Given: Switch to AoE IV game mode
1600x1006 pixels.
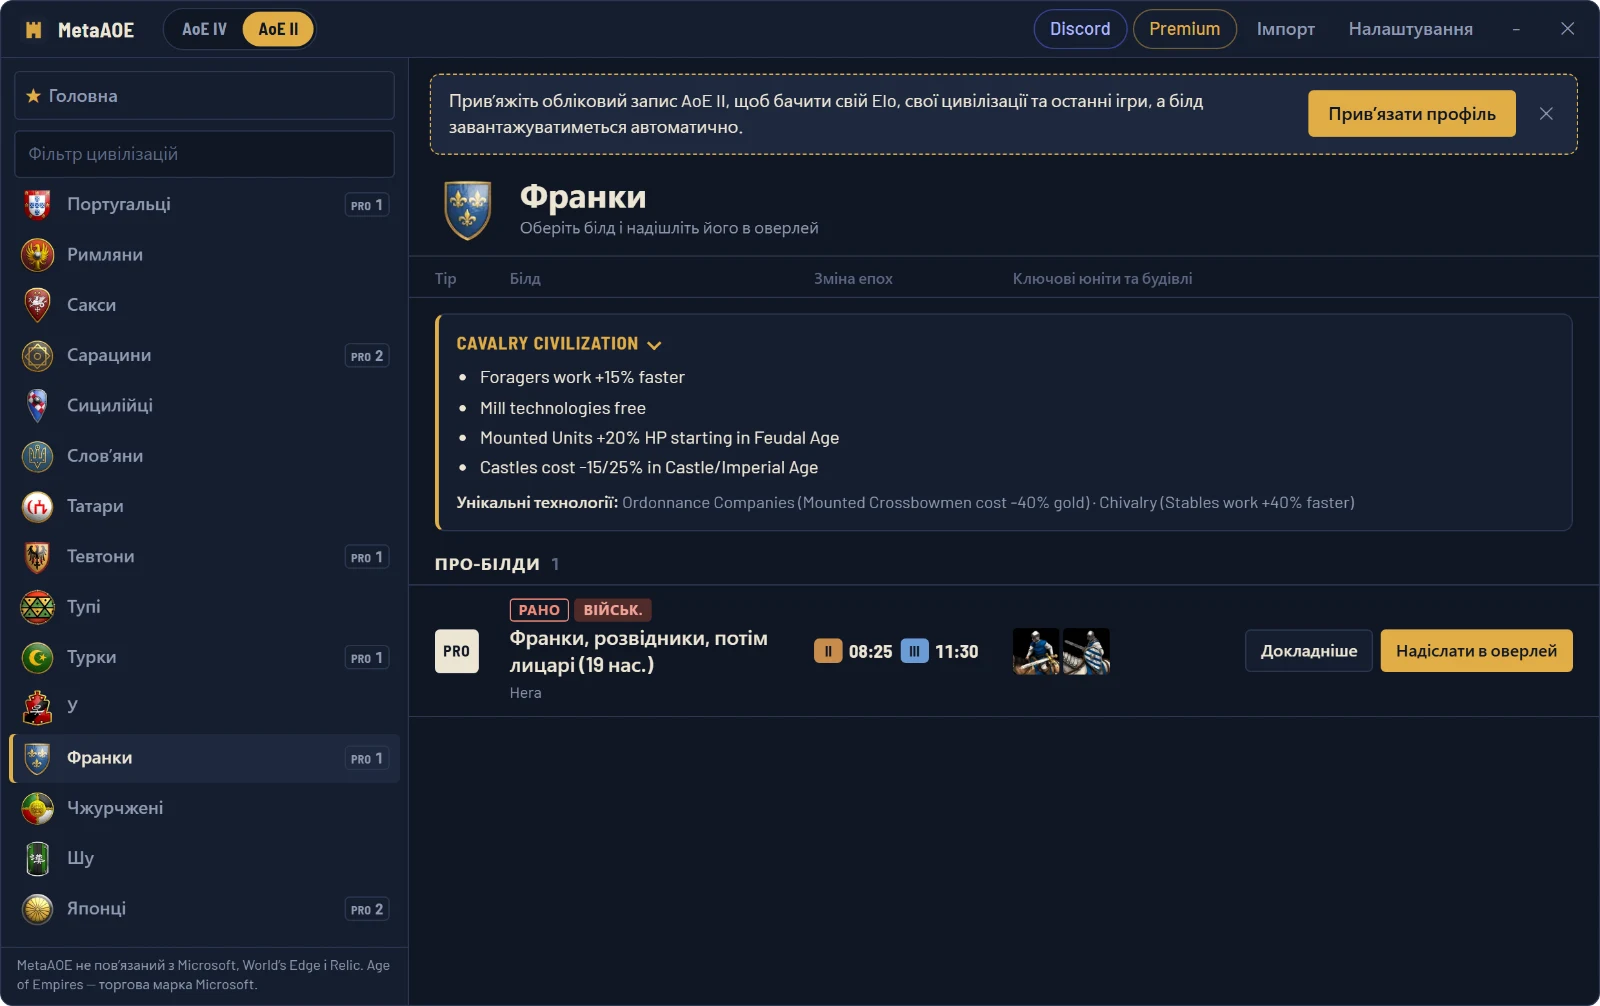Looking at the screenshot, I should tap(204, 29).
